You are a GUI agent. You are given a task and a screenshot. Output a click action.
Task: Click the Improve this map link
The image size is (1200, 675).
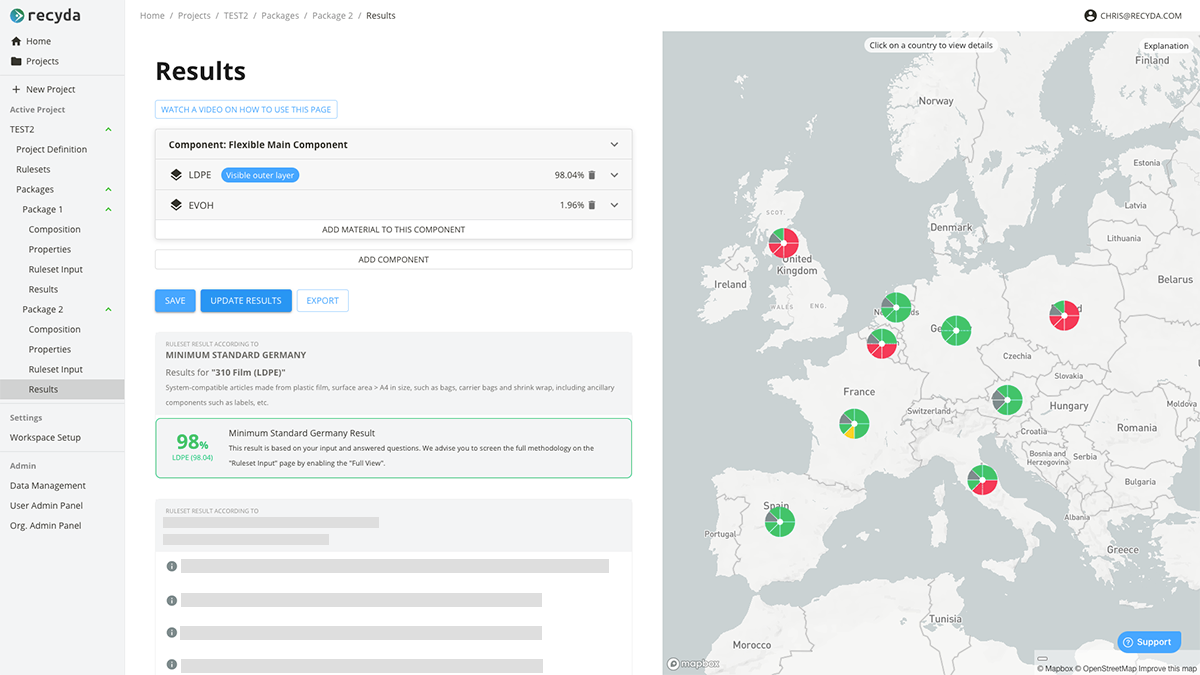click(x=1168, y=668)
